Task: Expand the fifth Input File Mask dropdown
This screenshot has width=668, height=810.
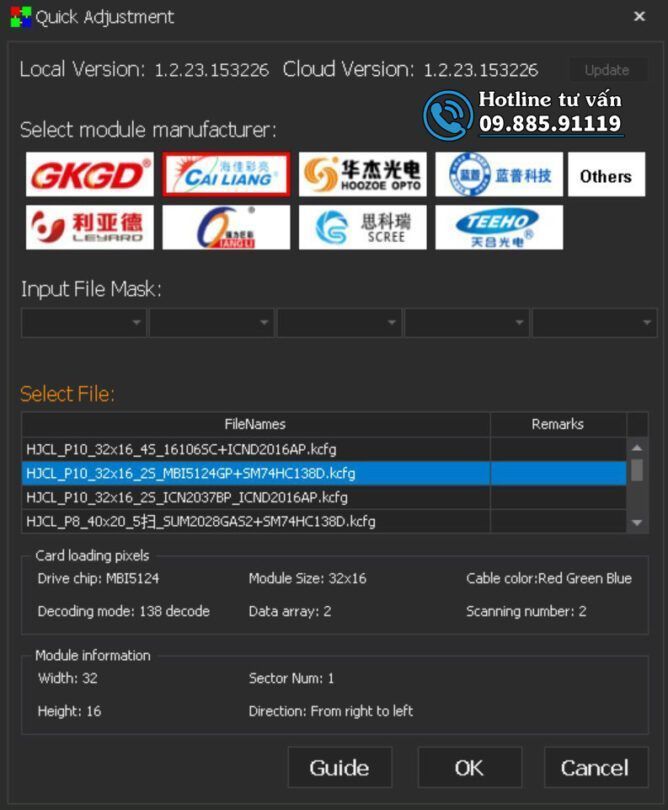Action: (x=595, y=323)
